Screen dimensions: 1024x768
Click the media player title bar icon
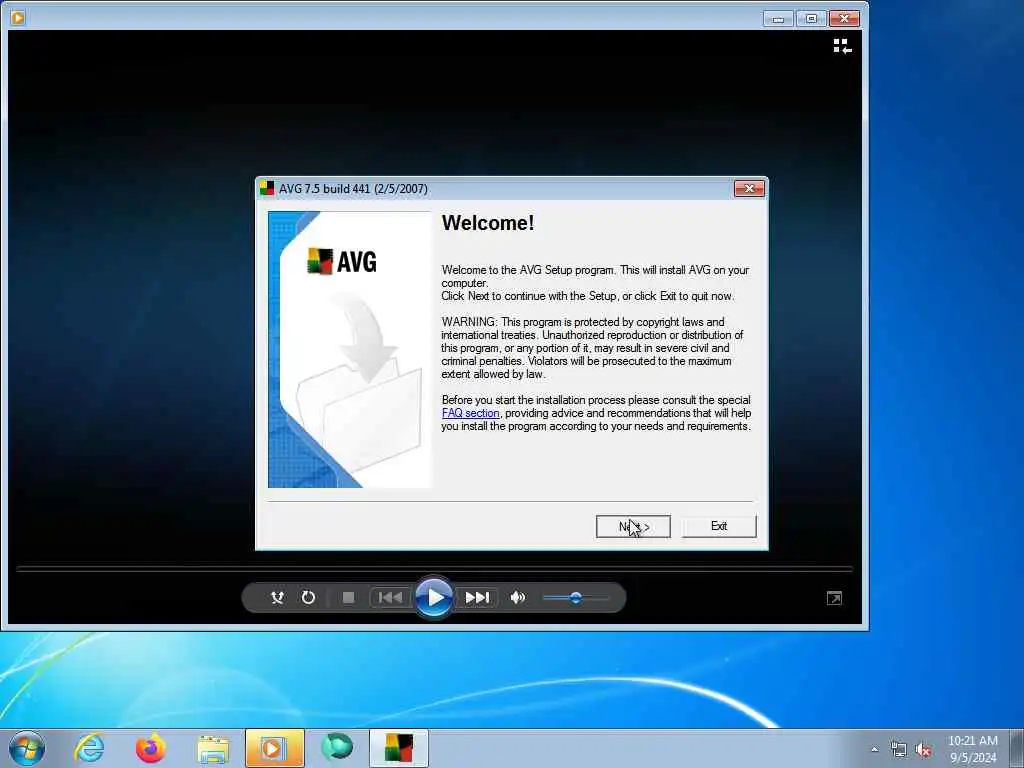(x=18, y=18)
